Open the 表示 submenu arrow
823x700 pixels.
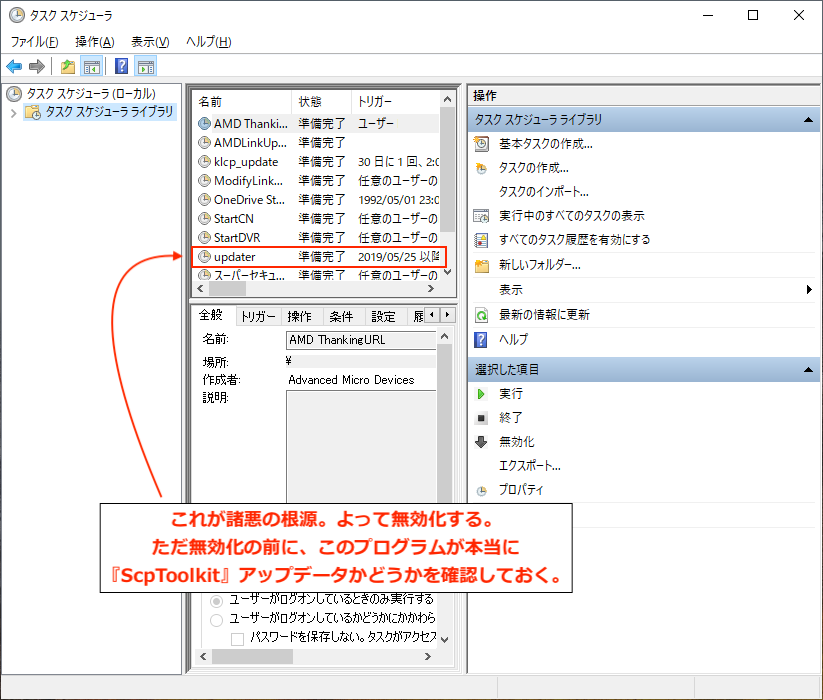[x=809, y=290]
